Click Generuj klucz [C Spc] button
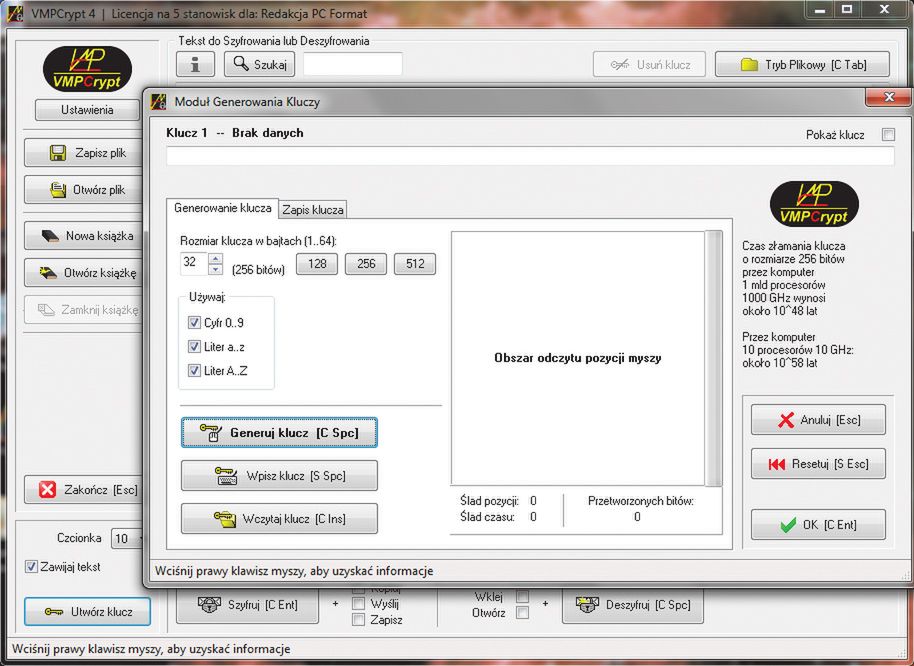 coord(279,432)
